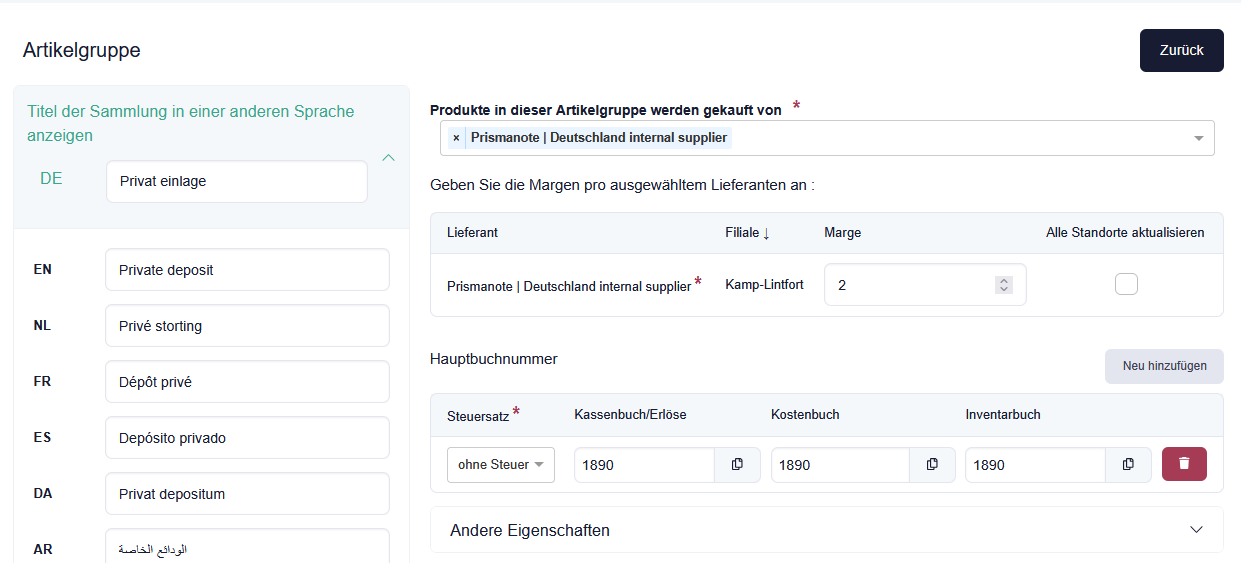
Task: Click the Kassenbuch/Erlöse 1890 input field
Action: [x=643, y=465]
